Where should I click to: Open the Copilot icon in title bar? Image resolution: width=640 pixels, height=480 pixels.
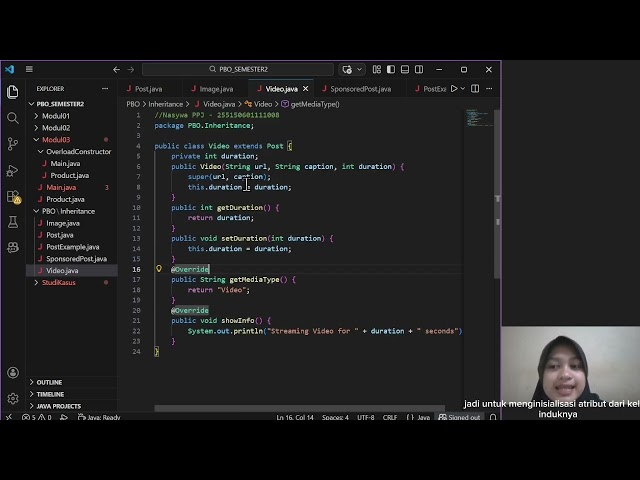347,69
